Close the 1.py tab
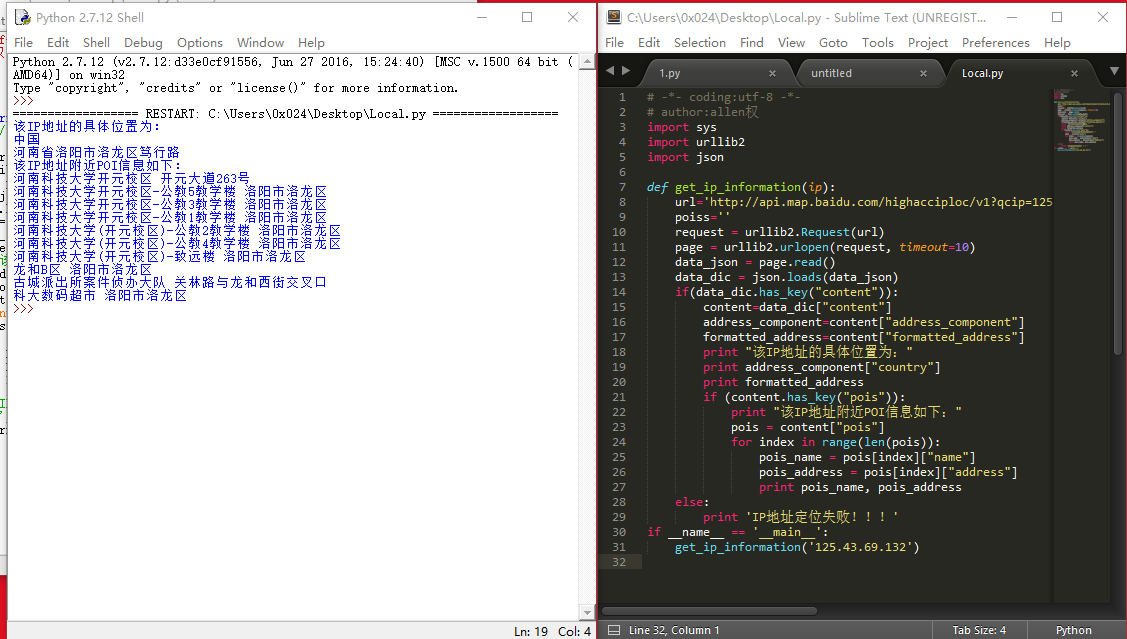The height and width of the screenshot is (639, 1127). click(x=773, y=73)
